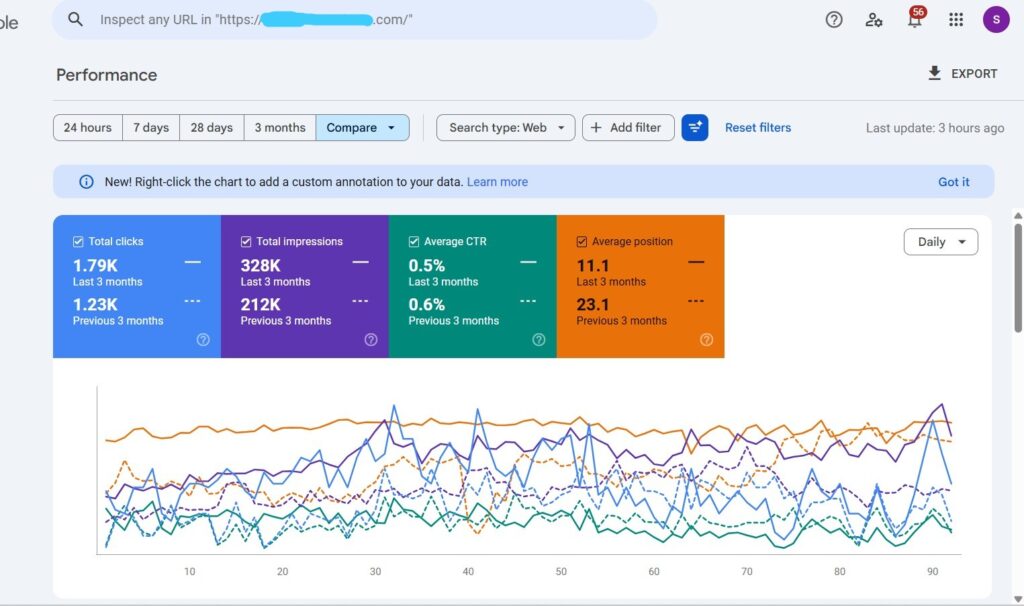Open the Search type: Web dropdown

pos(506,128)
